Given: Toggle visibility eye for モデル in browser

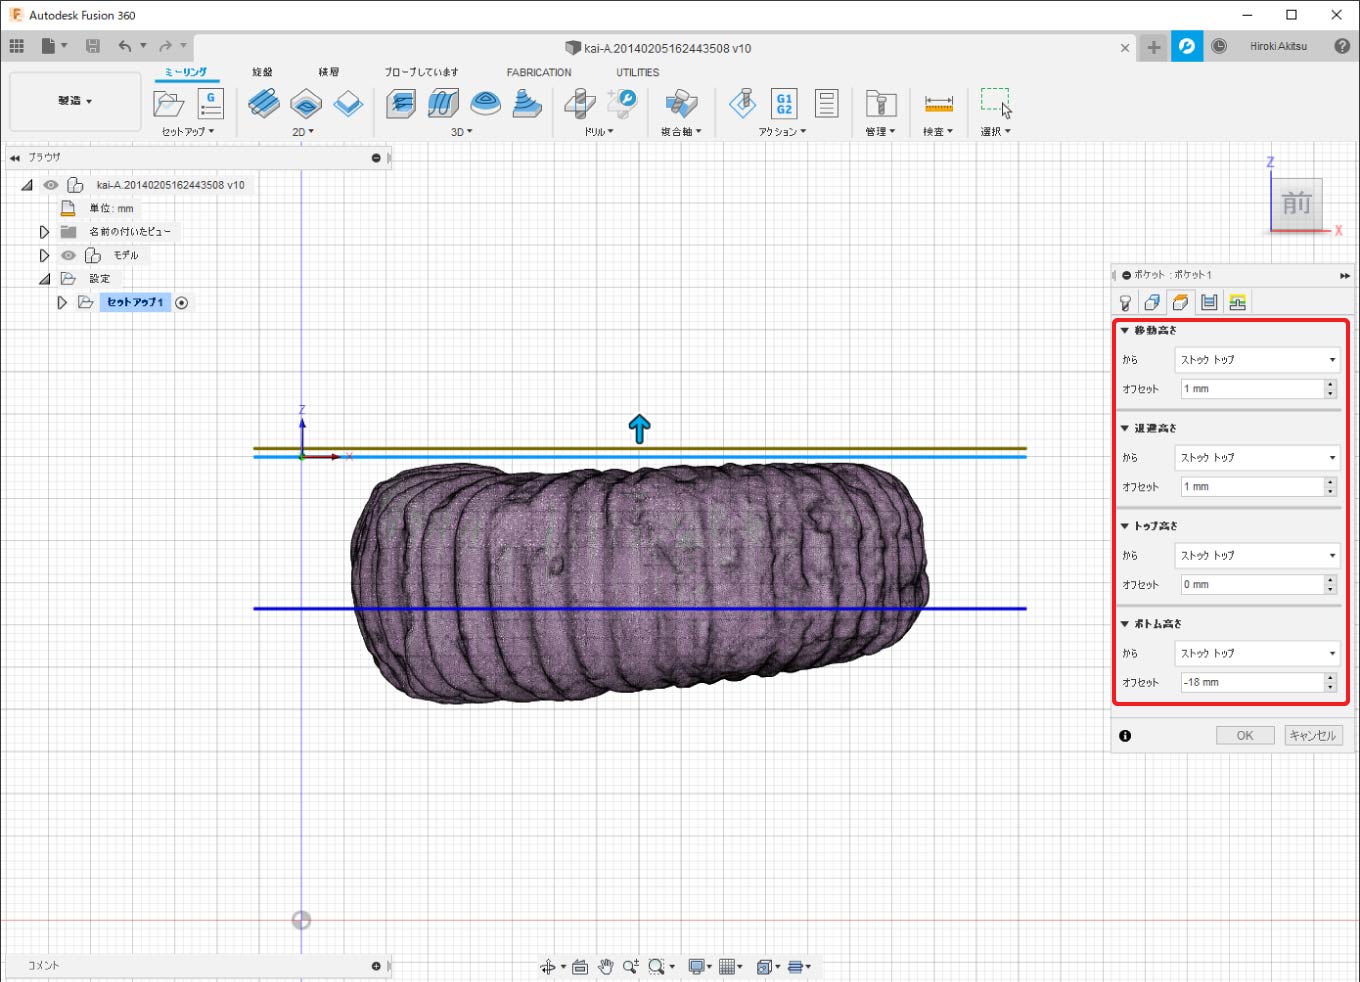Looking at the screenshot, I should pyautogui.click(x=69, y=255).
